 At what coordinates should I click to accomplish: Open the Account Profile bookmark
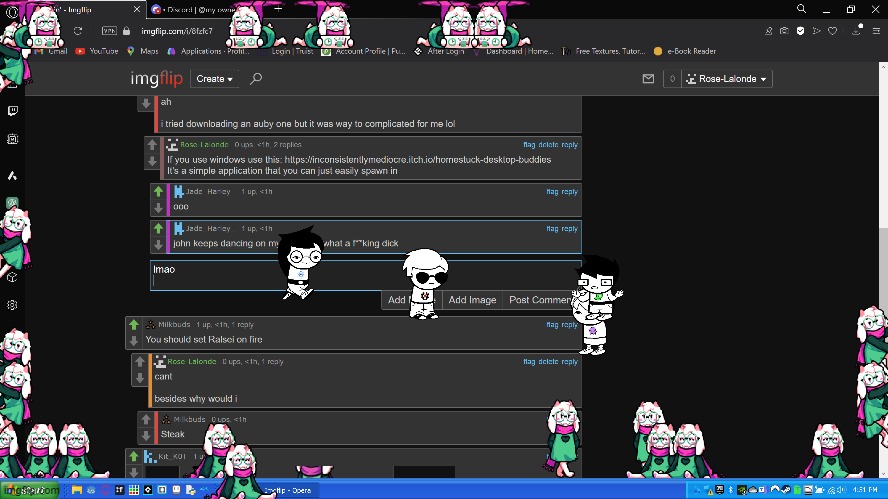coord(364,51)
